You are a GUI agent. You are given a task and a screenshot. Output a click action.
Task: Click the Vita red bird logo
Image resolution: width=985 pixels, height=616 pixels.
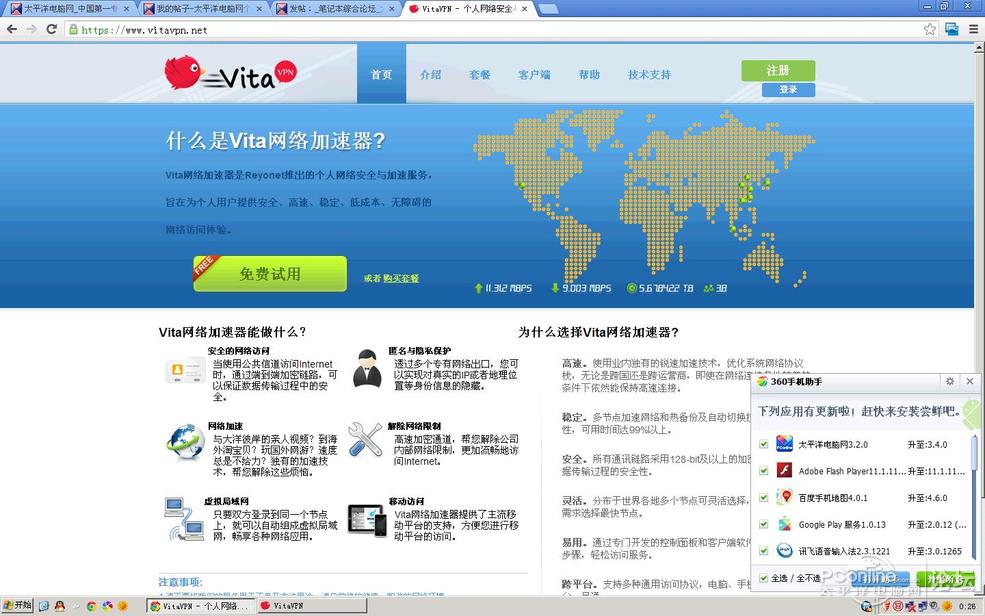point(183,71)
